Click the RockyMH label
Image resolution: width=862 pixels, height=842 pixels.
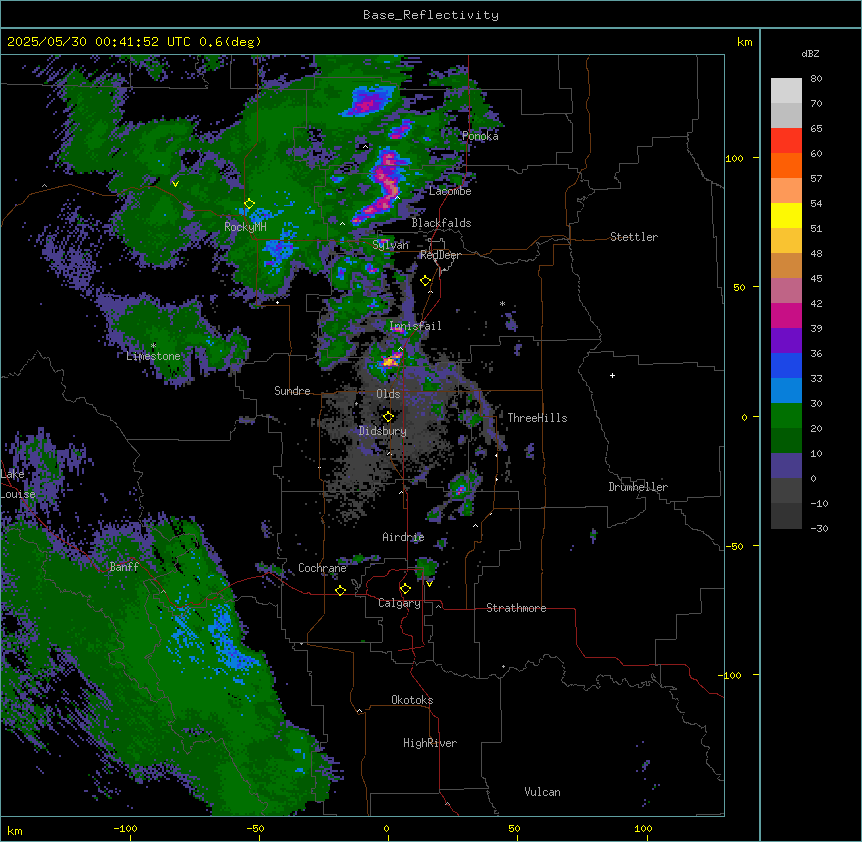tap(245, 226)
